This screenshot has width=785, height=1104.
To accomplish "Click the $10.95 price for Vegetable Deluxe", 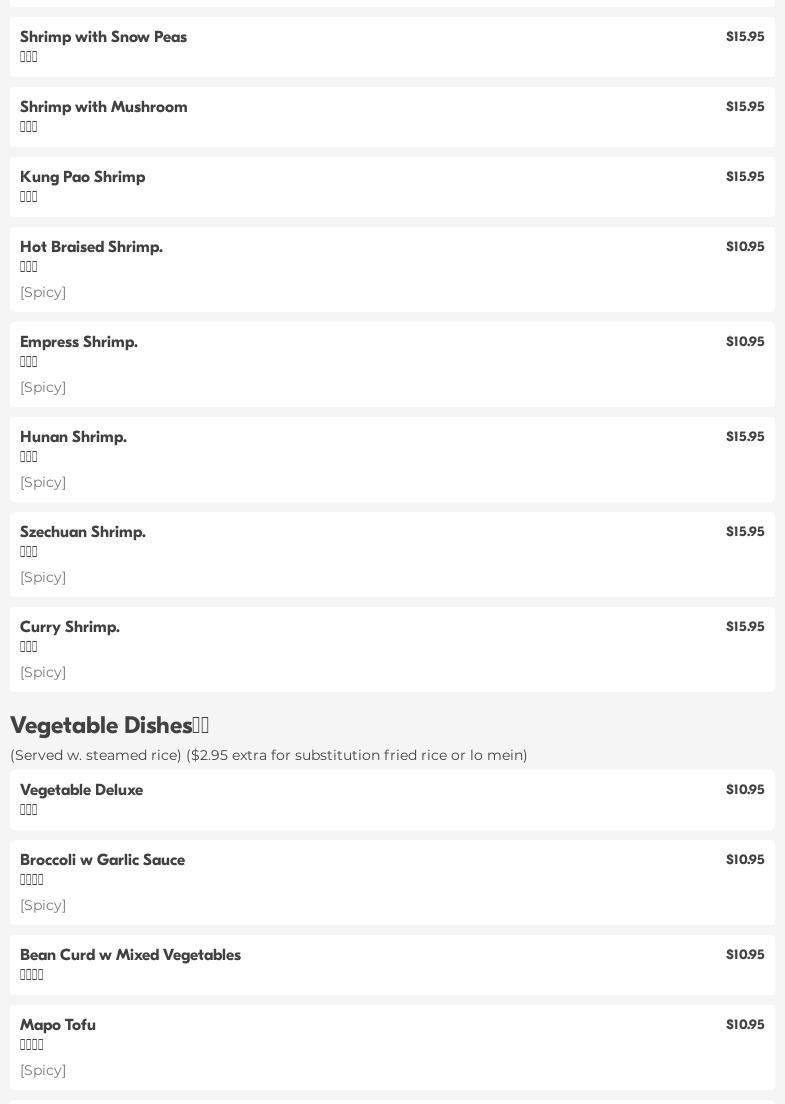I will click(745, 789).
